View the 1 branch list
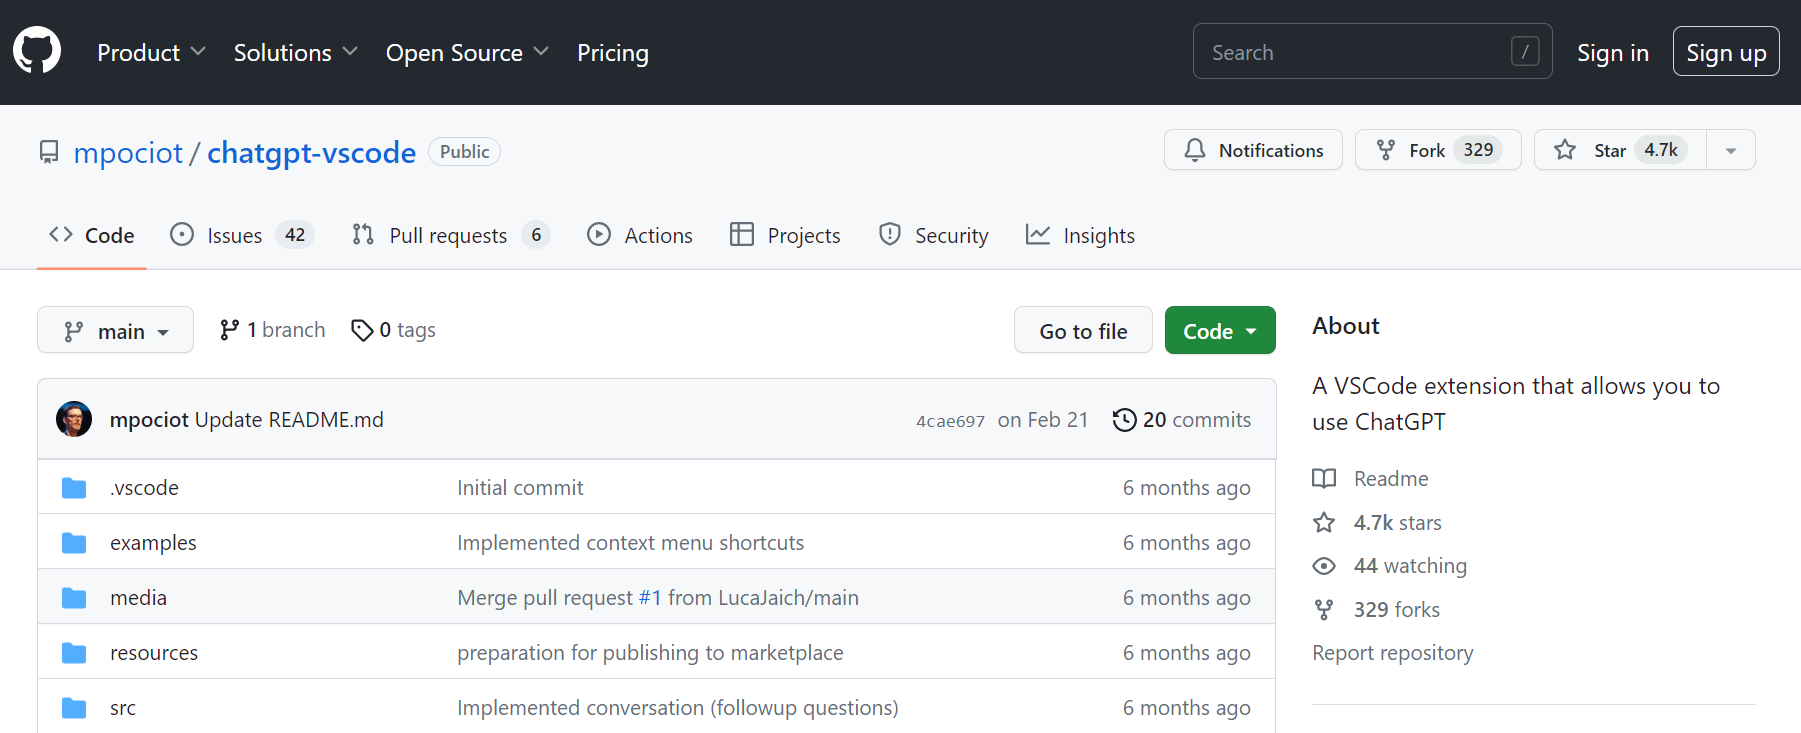This screenshot has width=1801, height=733. click(273, 330)
